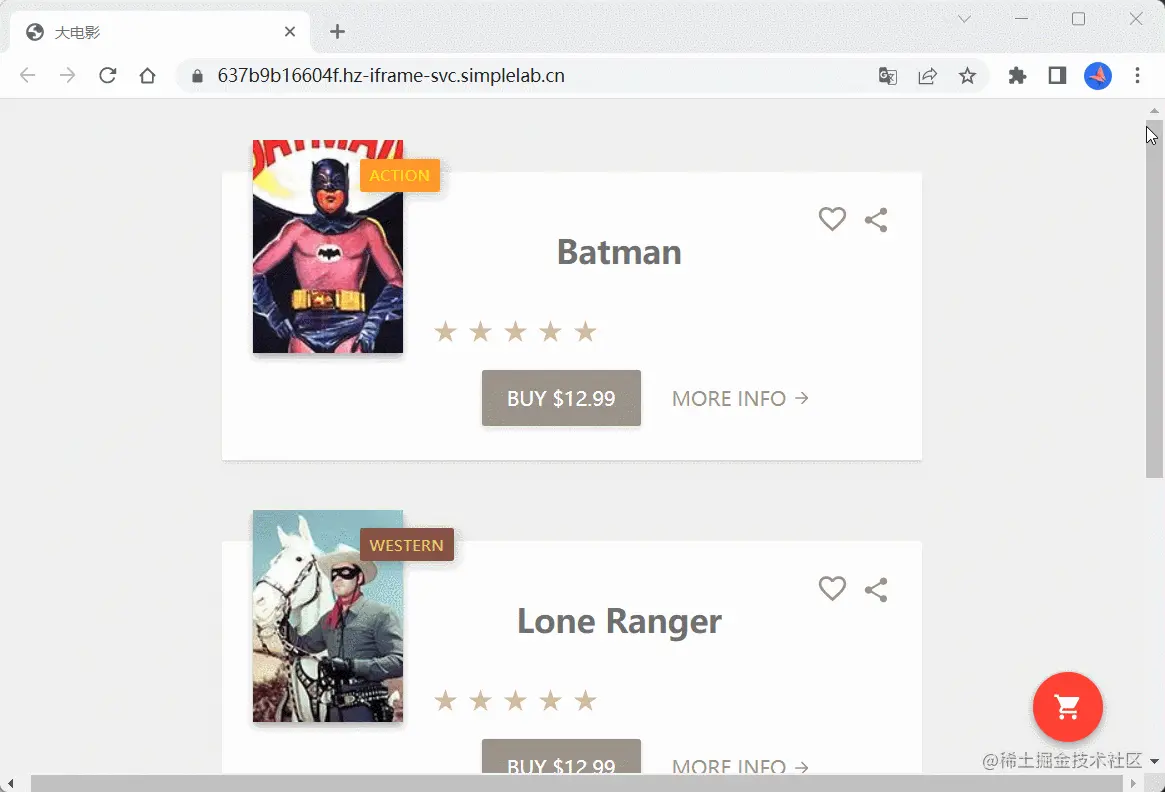Follow Batman's MORE INFO link
1165x792 pixels.
(x=740, y=399)
